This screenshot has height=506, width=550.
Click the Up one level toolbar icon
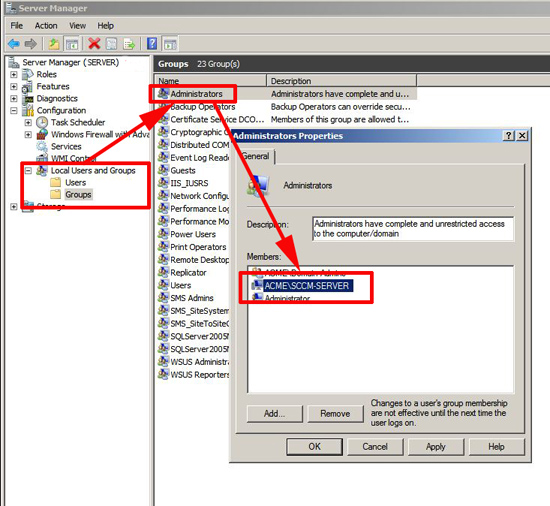click(54, 44)
